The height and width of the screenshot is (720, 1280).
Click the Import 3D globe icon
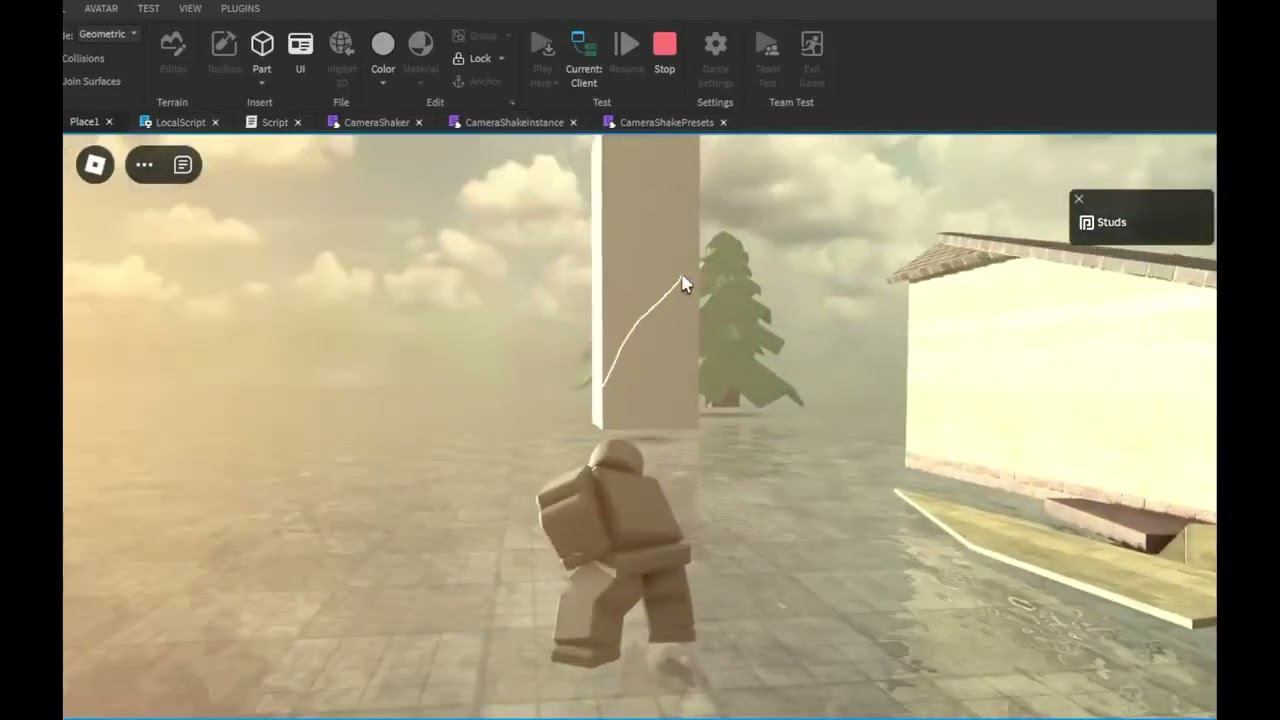point(341,44)
